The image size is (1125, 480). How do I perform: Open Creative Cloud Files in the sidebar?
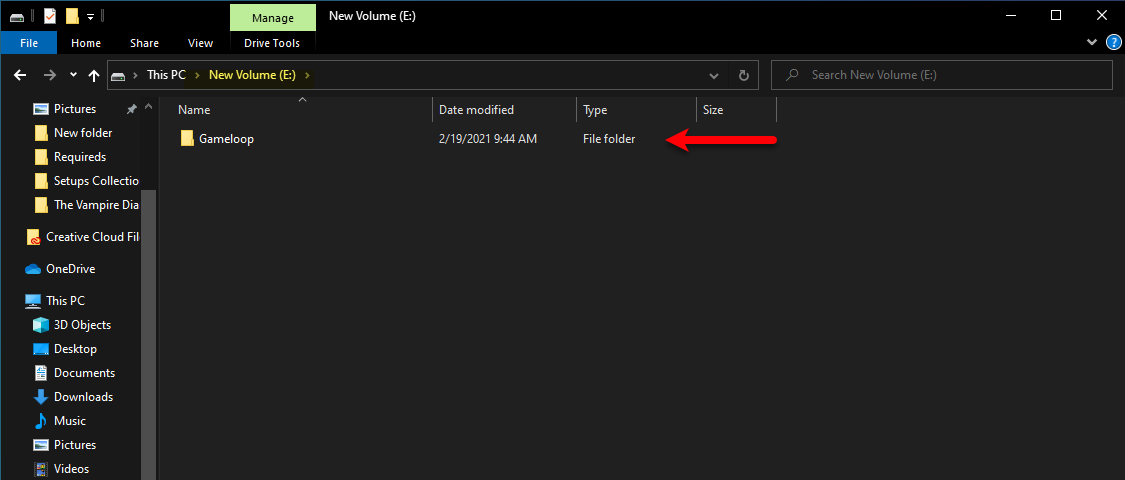tap(92, 237)
